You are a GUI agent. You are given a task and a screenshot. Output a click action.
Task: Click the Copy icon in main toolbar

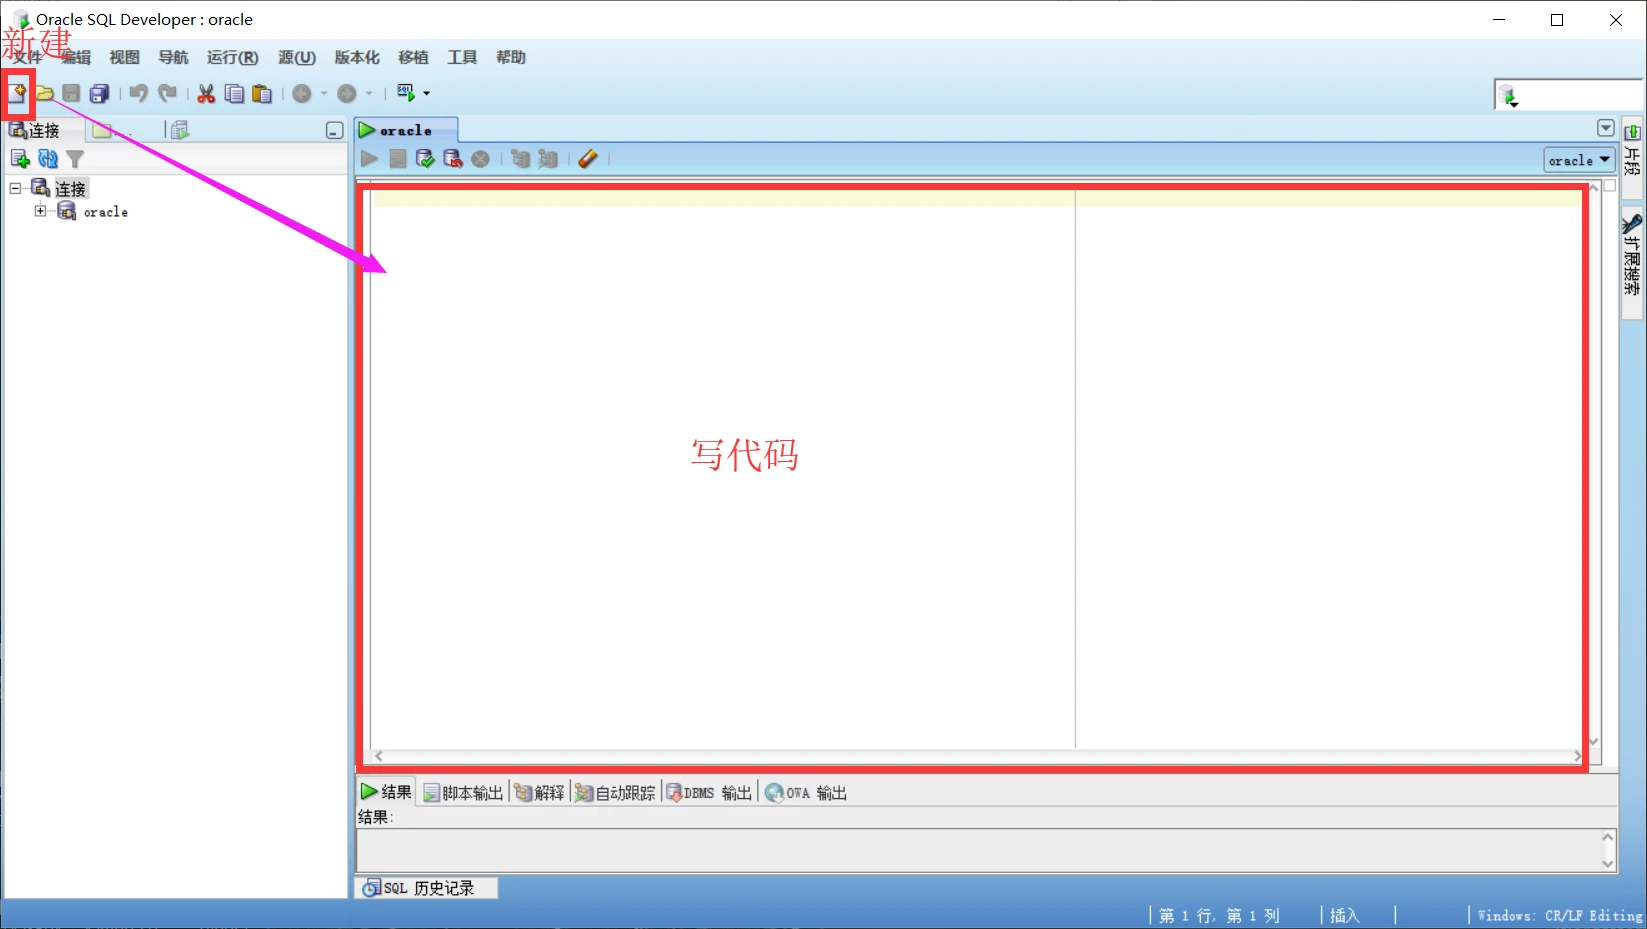click(x=234, y=93)
